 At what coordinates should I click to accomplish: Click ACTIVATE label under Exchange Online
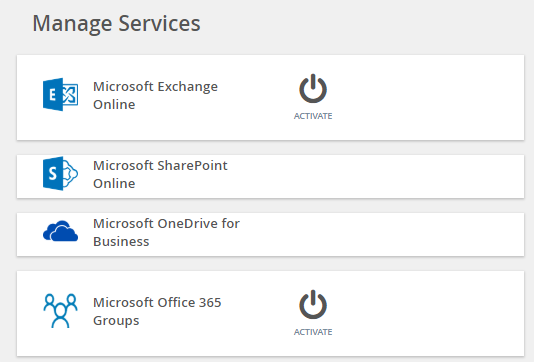[313, 116]
